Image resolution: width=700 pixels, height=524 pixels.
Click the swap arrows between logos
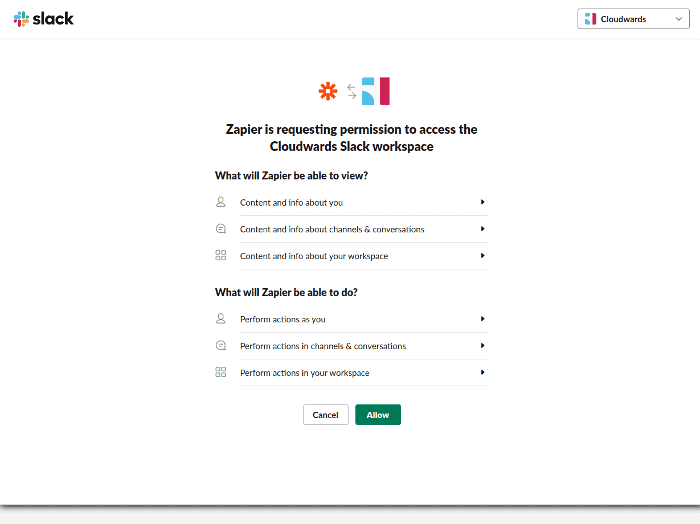(352, 91)
